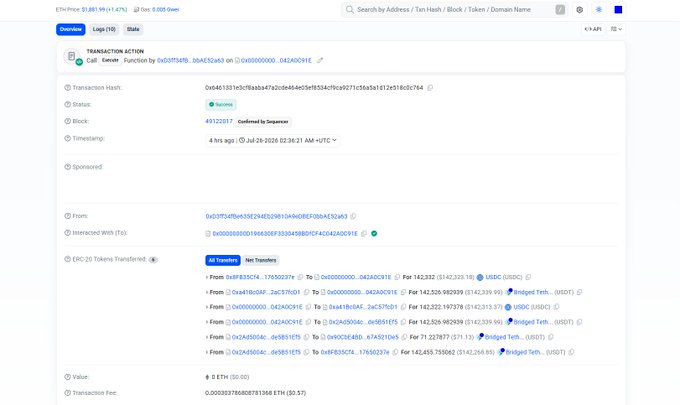Viewport: 680px width, 405px height.
Task: Open recipient 0x8FB35Cf4...17650237e in last transfer row
Action: click(x=355, y=352)
